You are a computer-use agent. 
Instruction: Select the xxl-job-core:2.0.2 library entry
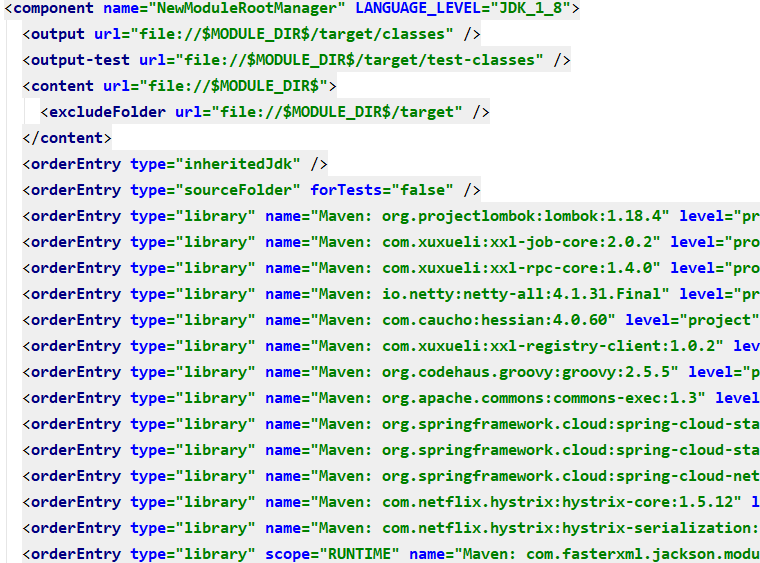point(391,242)
